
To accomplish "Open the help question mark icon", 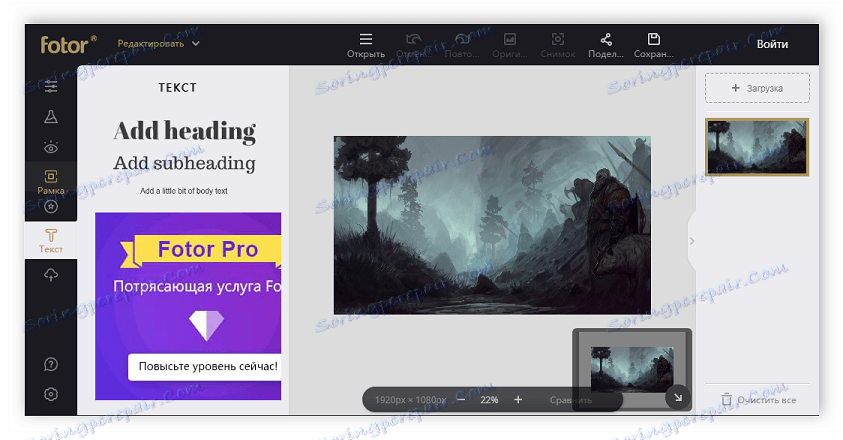I will [51, 365].
